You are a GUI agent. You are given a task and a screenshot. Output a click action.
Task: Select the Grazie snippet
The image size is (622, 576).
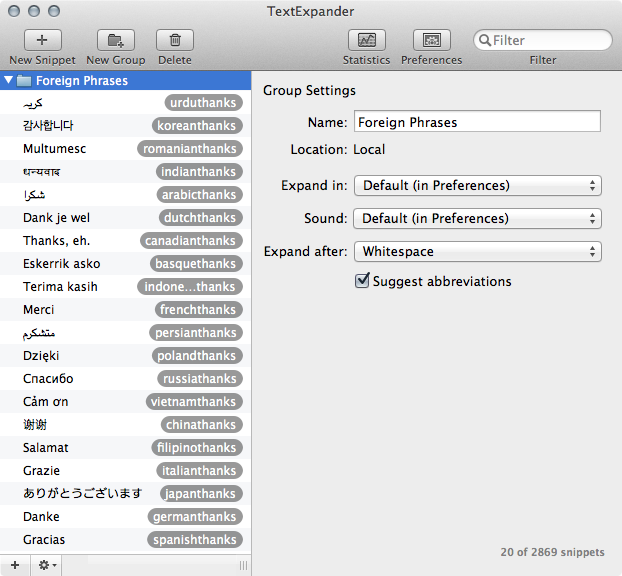click(125, 470)
